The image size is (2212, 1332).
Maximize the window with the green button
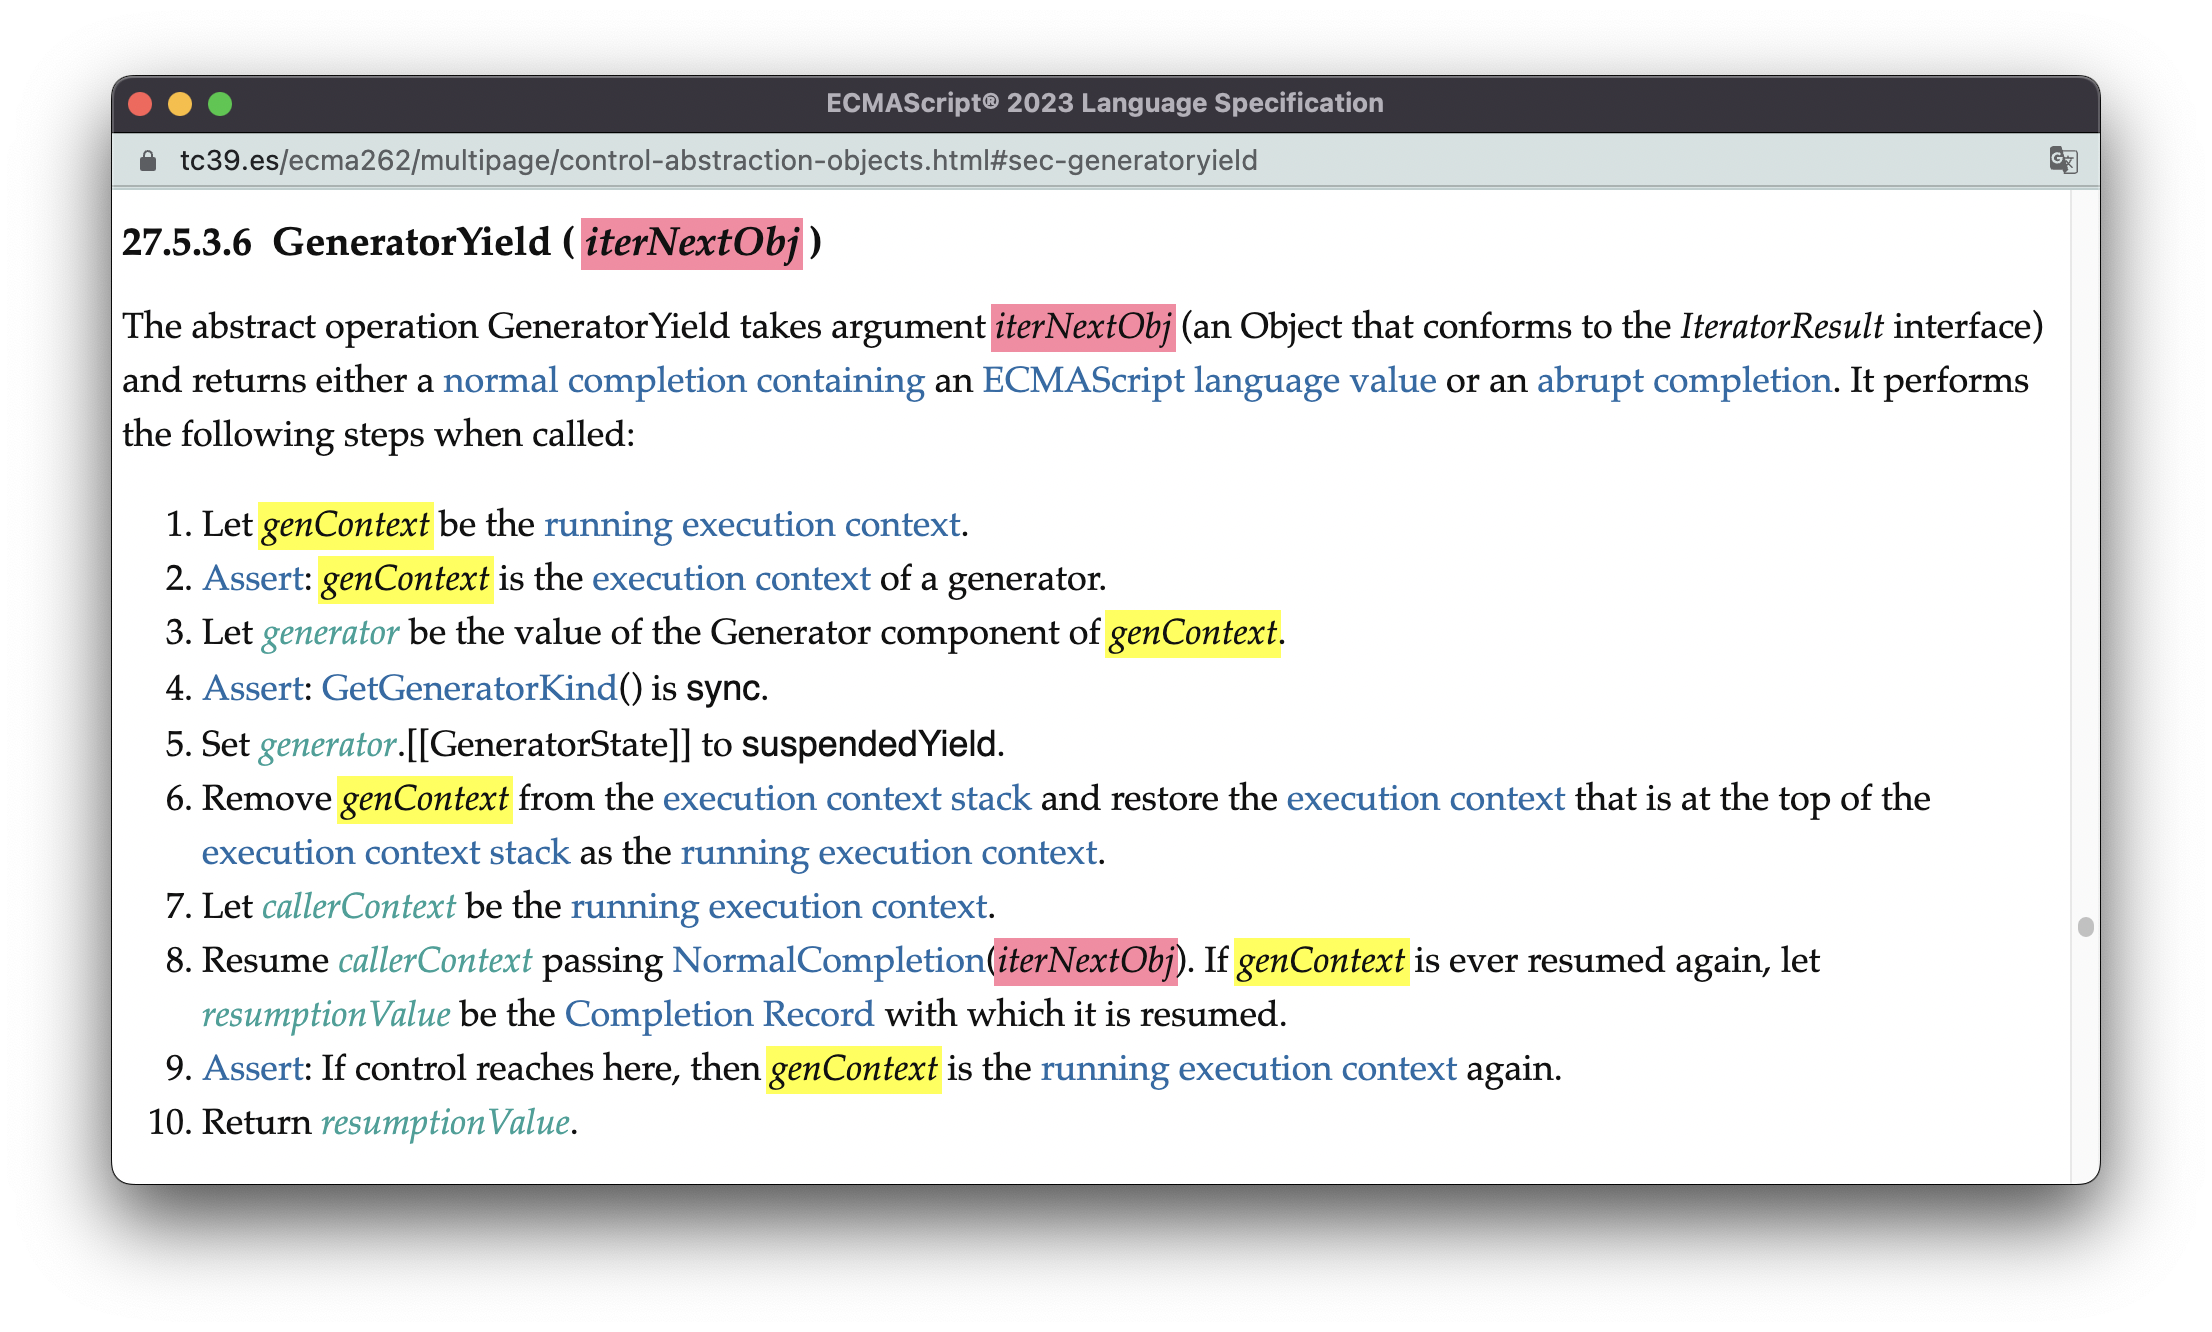pos(220,104)
